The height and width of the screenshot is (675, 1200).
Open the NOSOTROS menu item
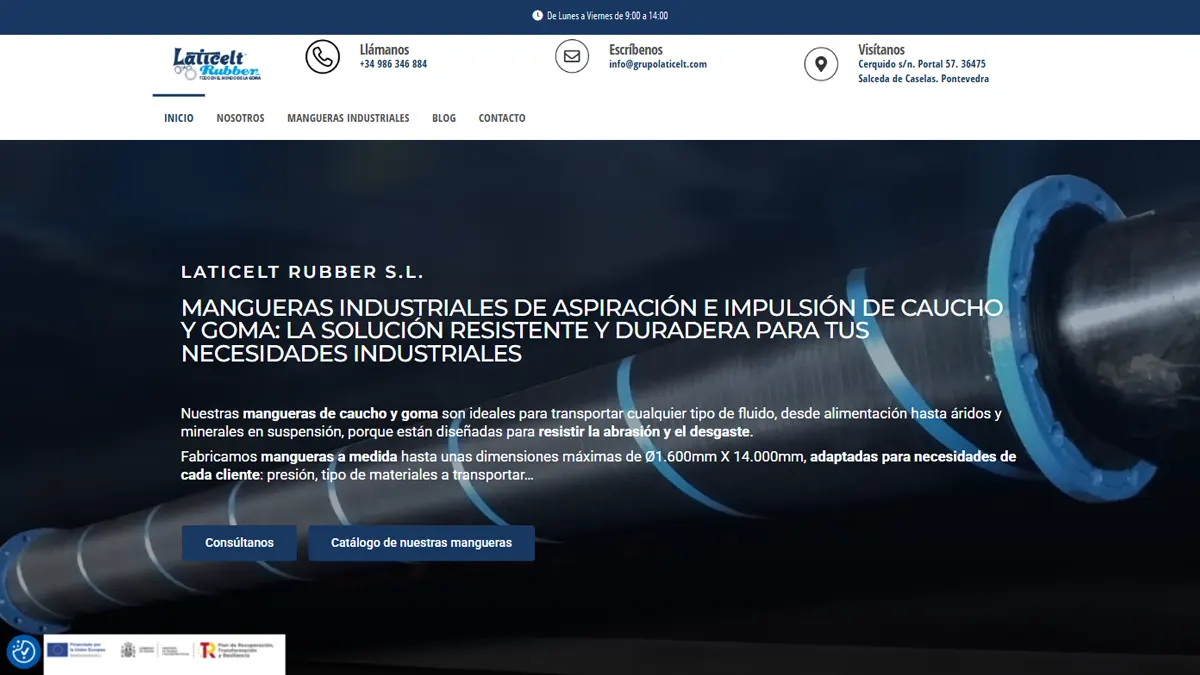point(240,118)
